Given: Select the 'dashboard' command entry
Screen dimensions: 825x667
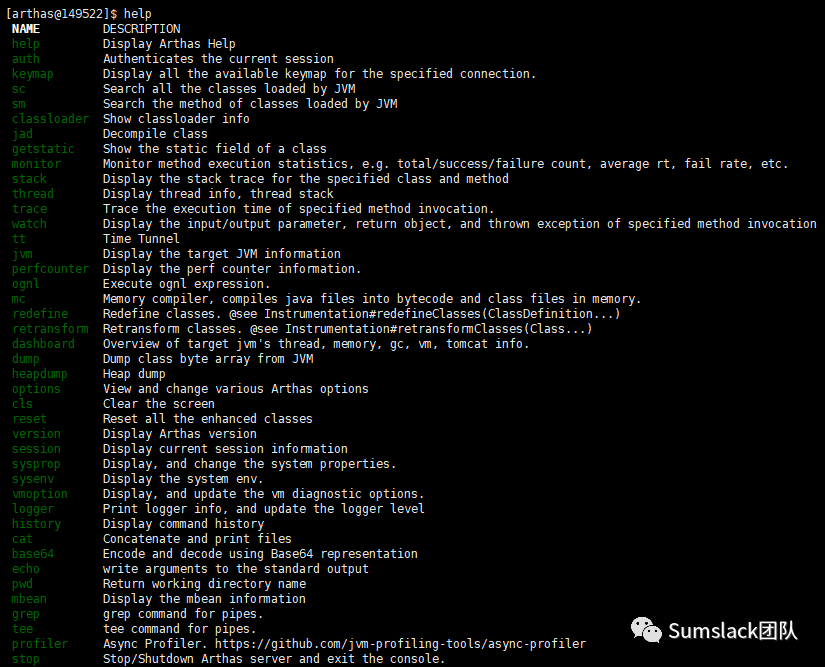Looking at the screenshot, I should tap(43, 343).
